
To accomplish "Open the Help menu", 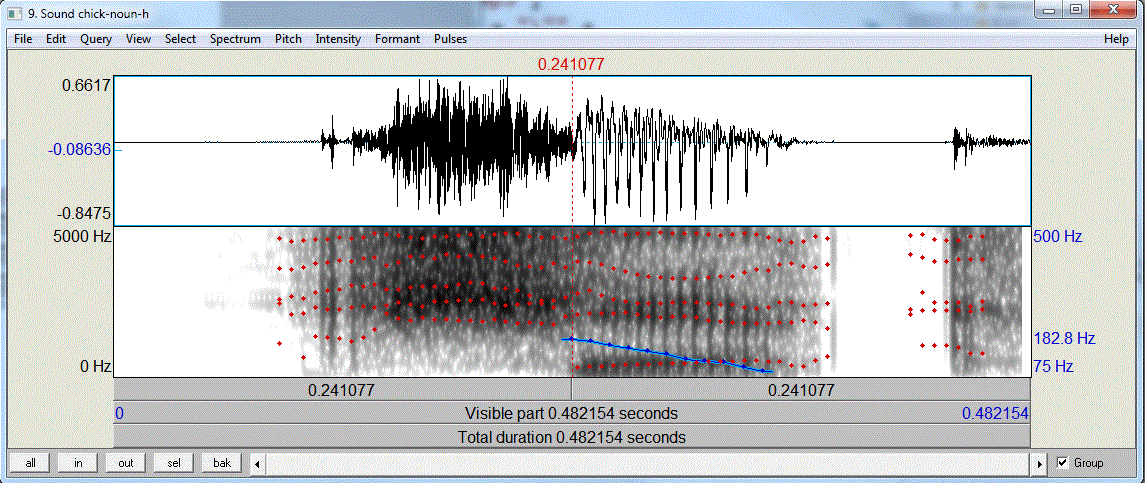I will pyautogui.click(x=1117, y=39).
